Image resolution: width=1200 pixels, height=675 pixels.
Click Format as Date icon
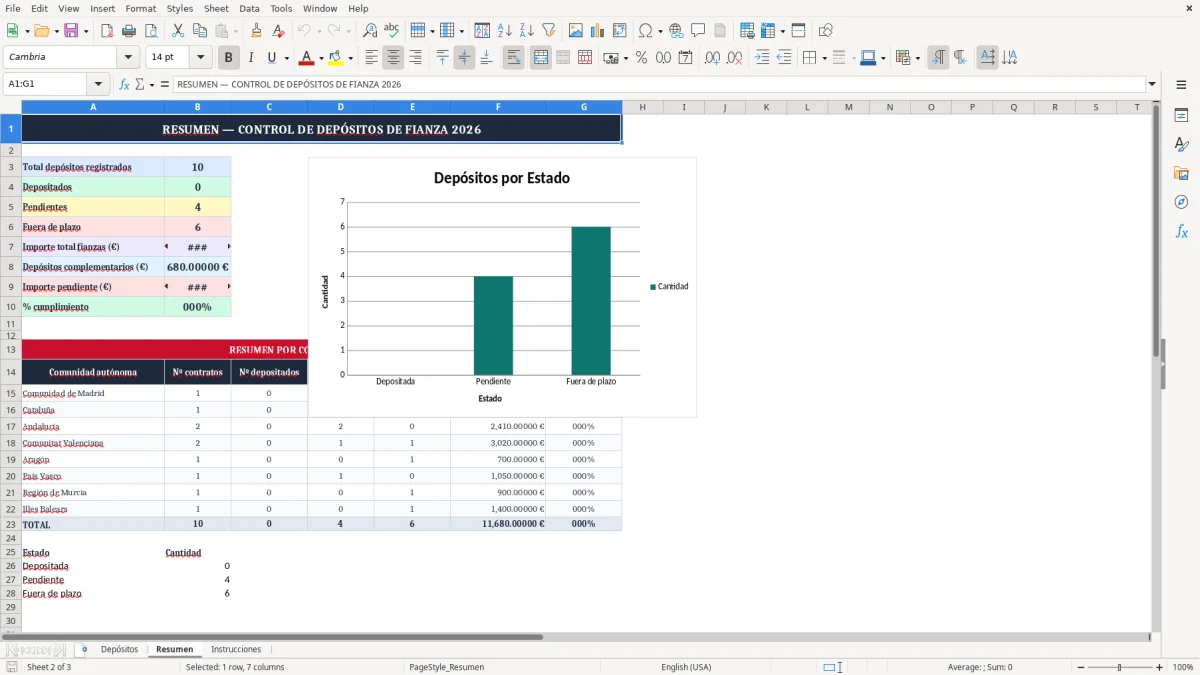686,58
